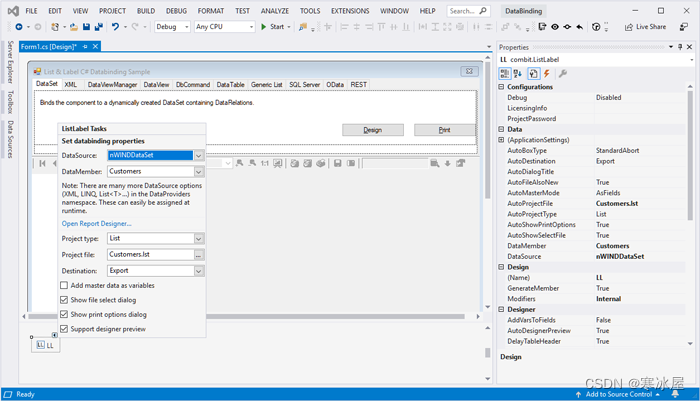The image size is (700, 401).
Task: Click the pin icon on Form1.cs tab
Action: click(85, 46)
